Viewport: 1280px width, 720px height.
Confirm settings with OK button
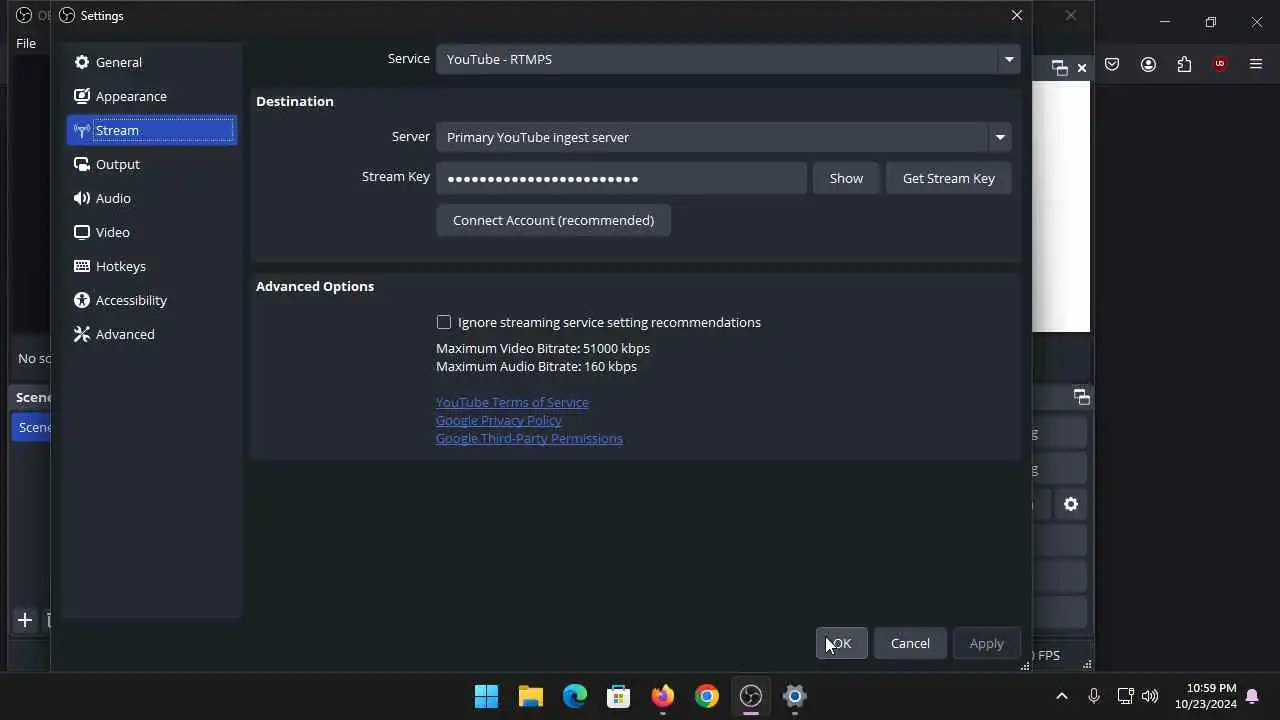842,643
